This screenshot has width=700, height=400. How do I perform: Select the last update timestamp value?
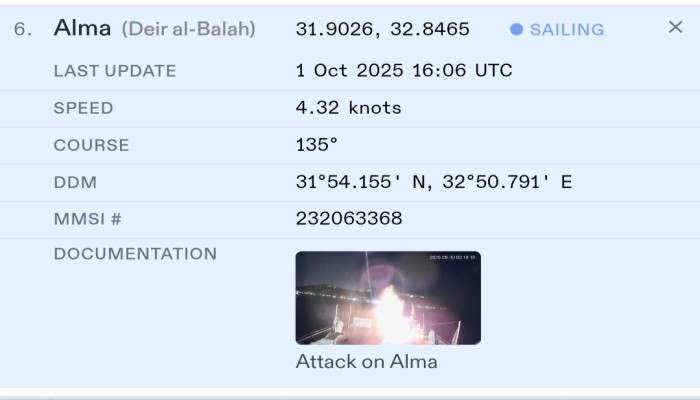tap(404, 71)
